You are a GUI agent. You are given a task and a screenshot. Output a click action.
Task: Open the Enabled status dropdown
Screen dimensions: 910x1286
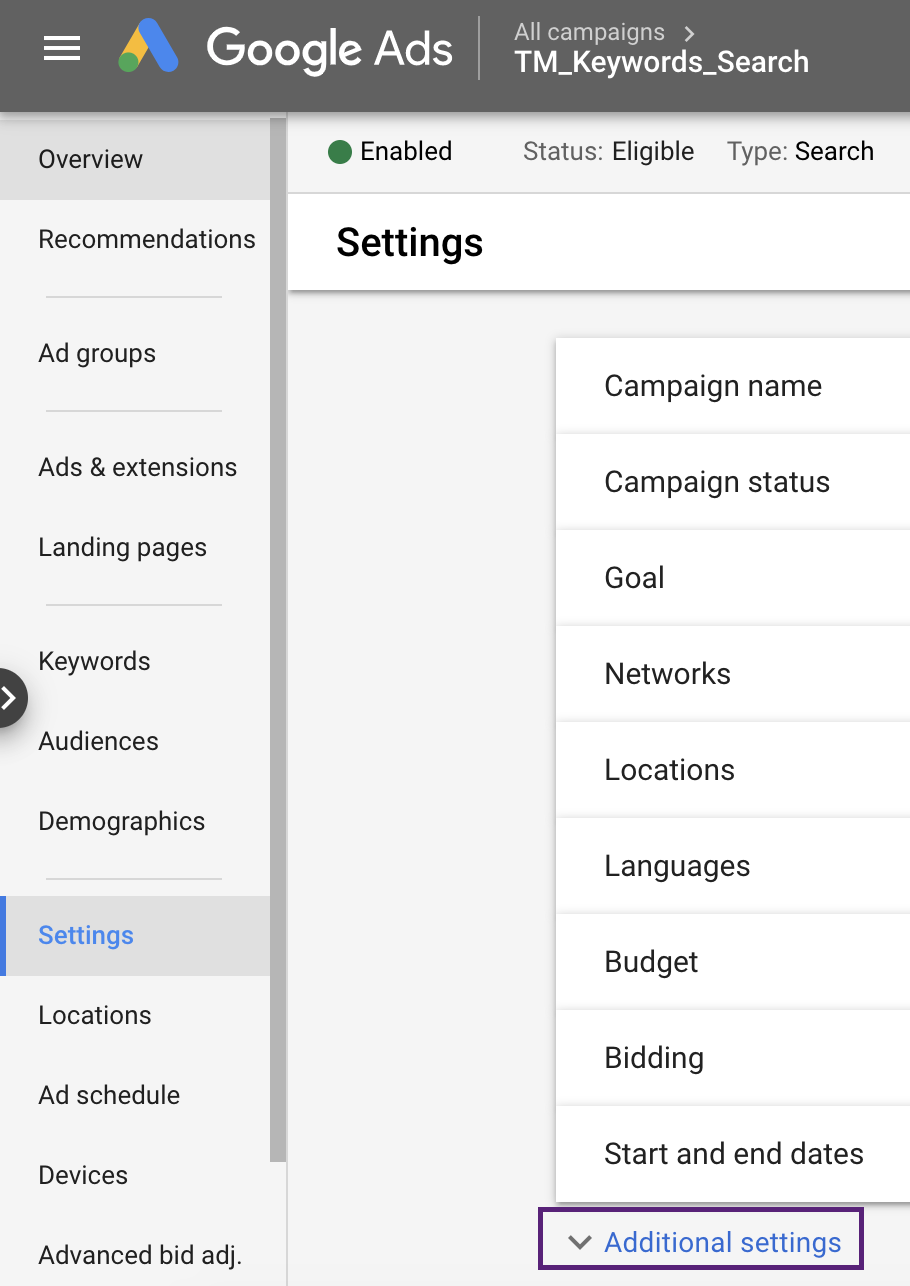click(390, 151)
